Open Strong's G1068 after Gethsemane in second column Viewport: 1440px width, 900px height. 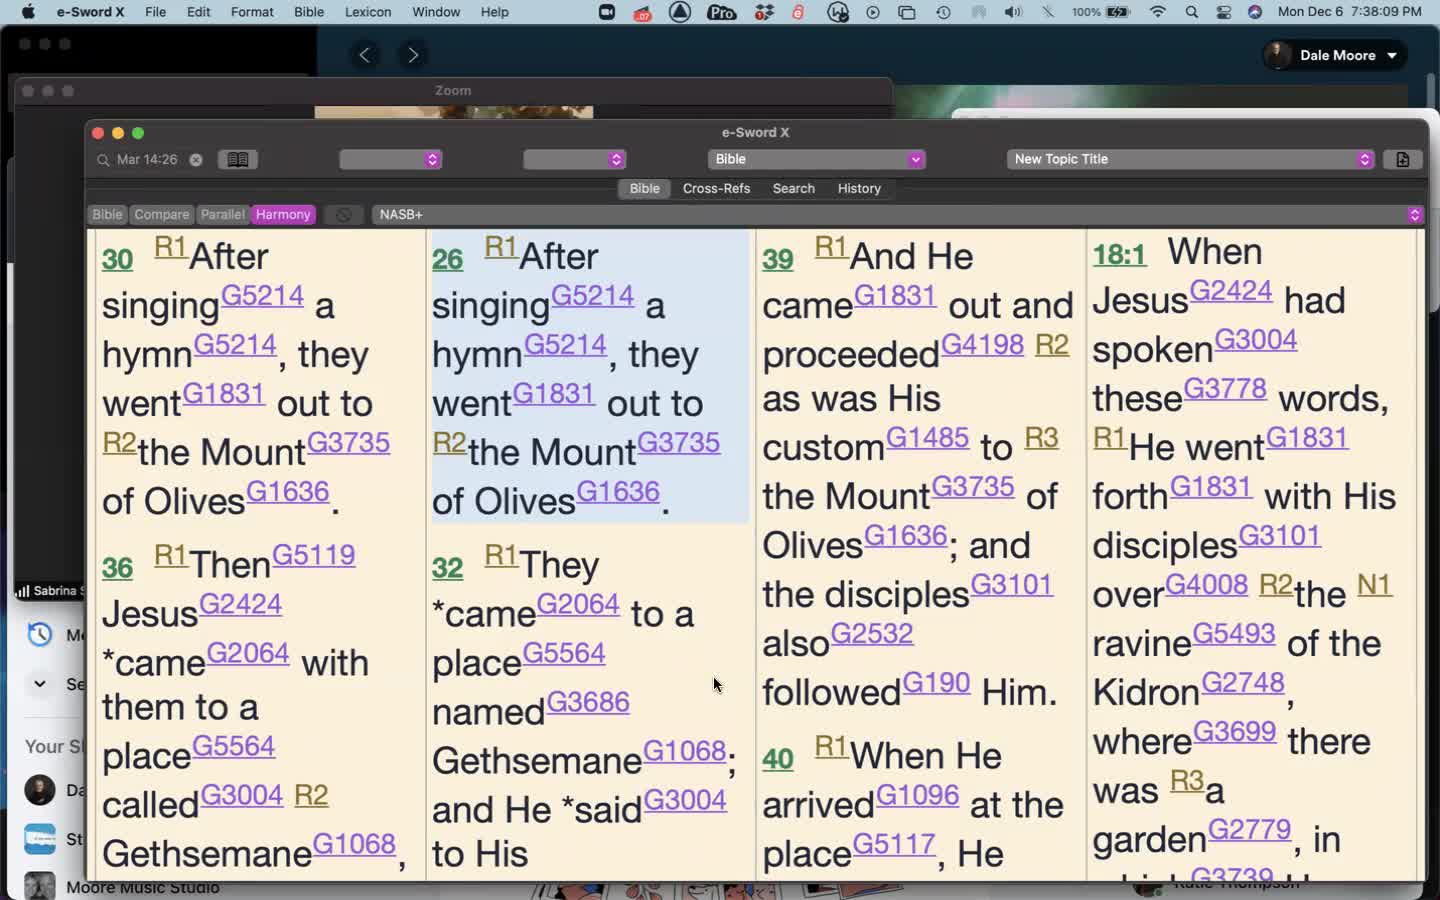point(684,751)
